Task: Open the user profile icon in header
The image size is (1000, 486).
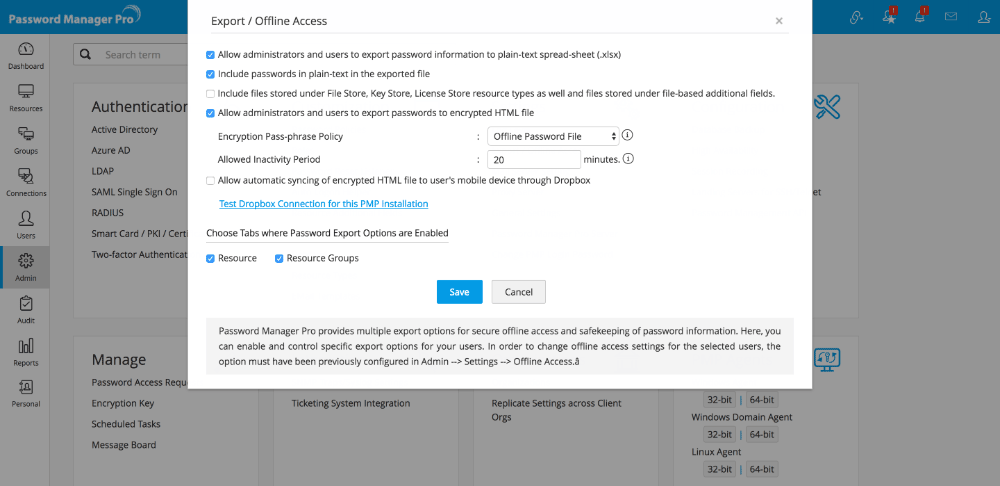Action: coord(984,17)
